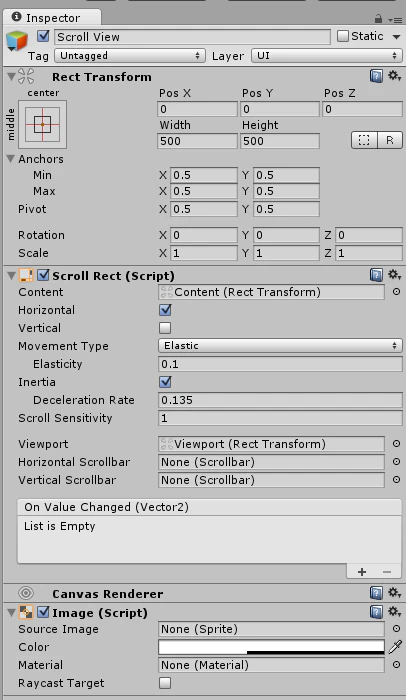Click the Width field showing 500
The height and width of the screenshot is (700, 406).
pyautogui.click(x=197, y=141)
